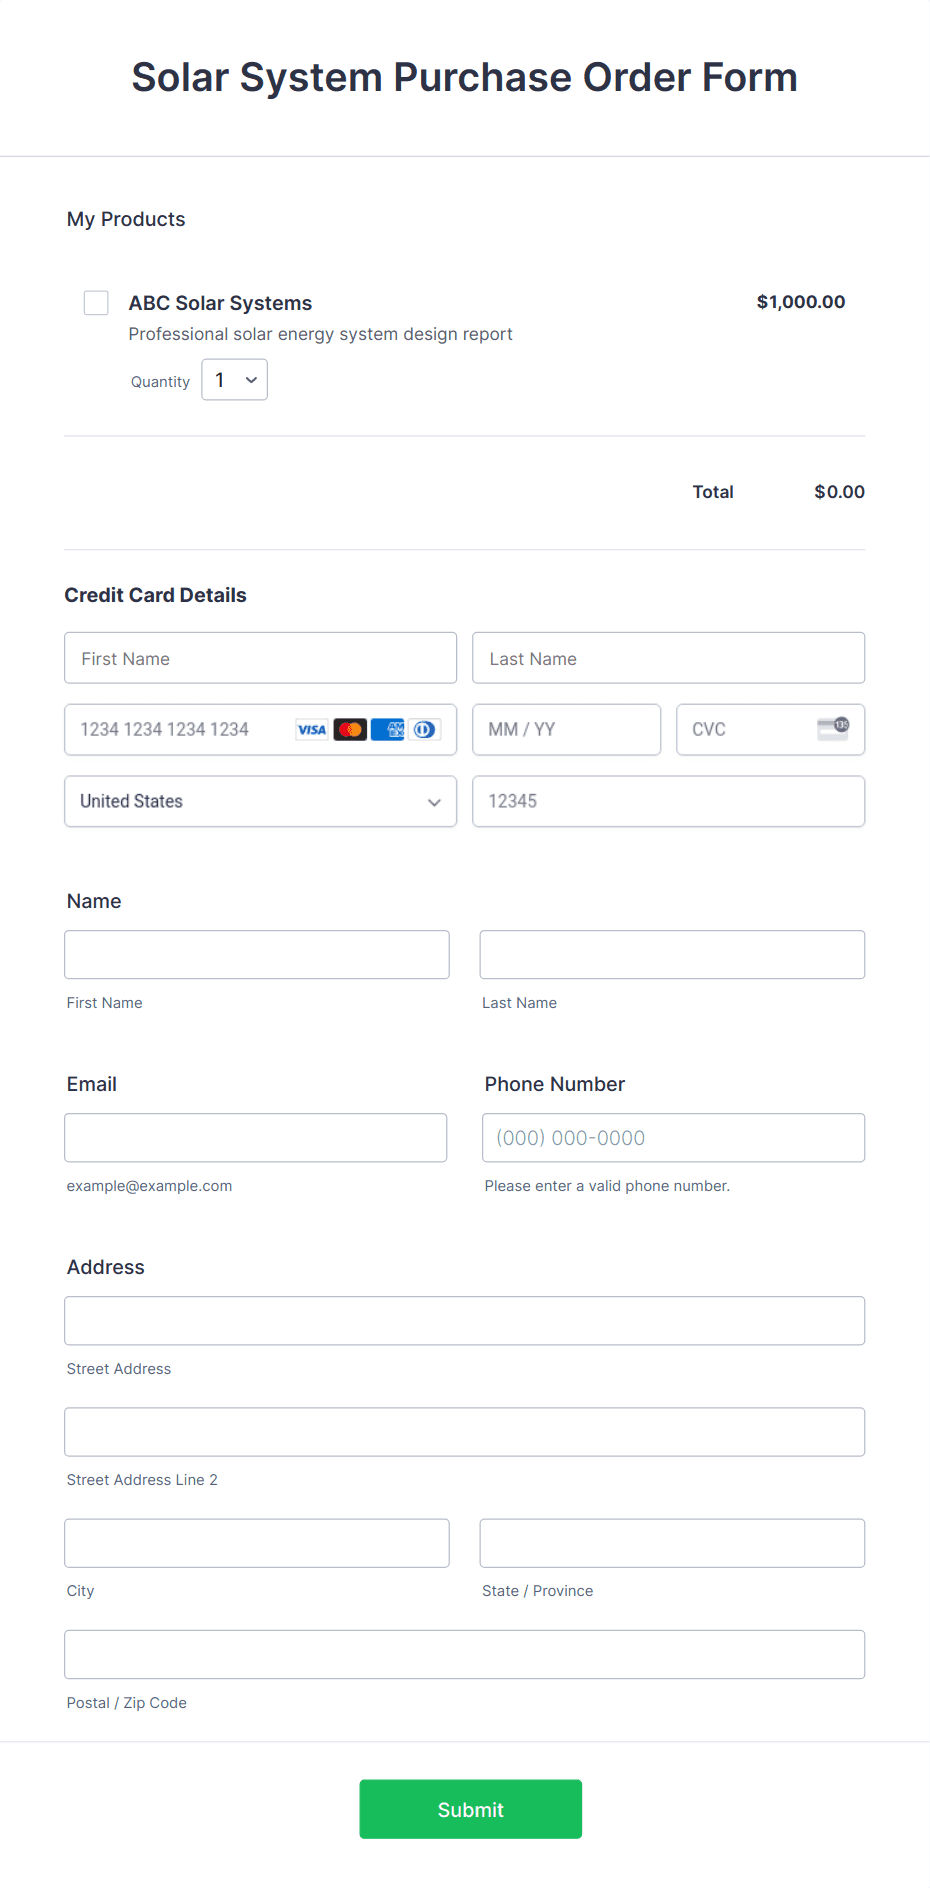This screenshot has height=1888, width=930.
Task: Enable the ABC Solar Systems product checkbox
Action: [96, 302]
